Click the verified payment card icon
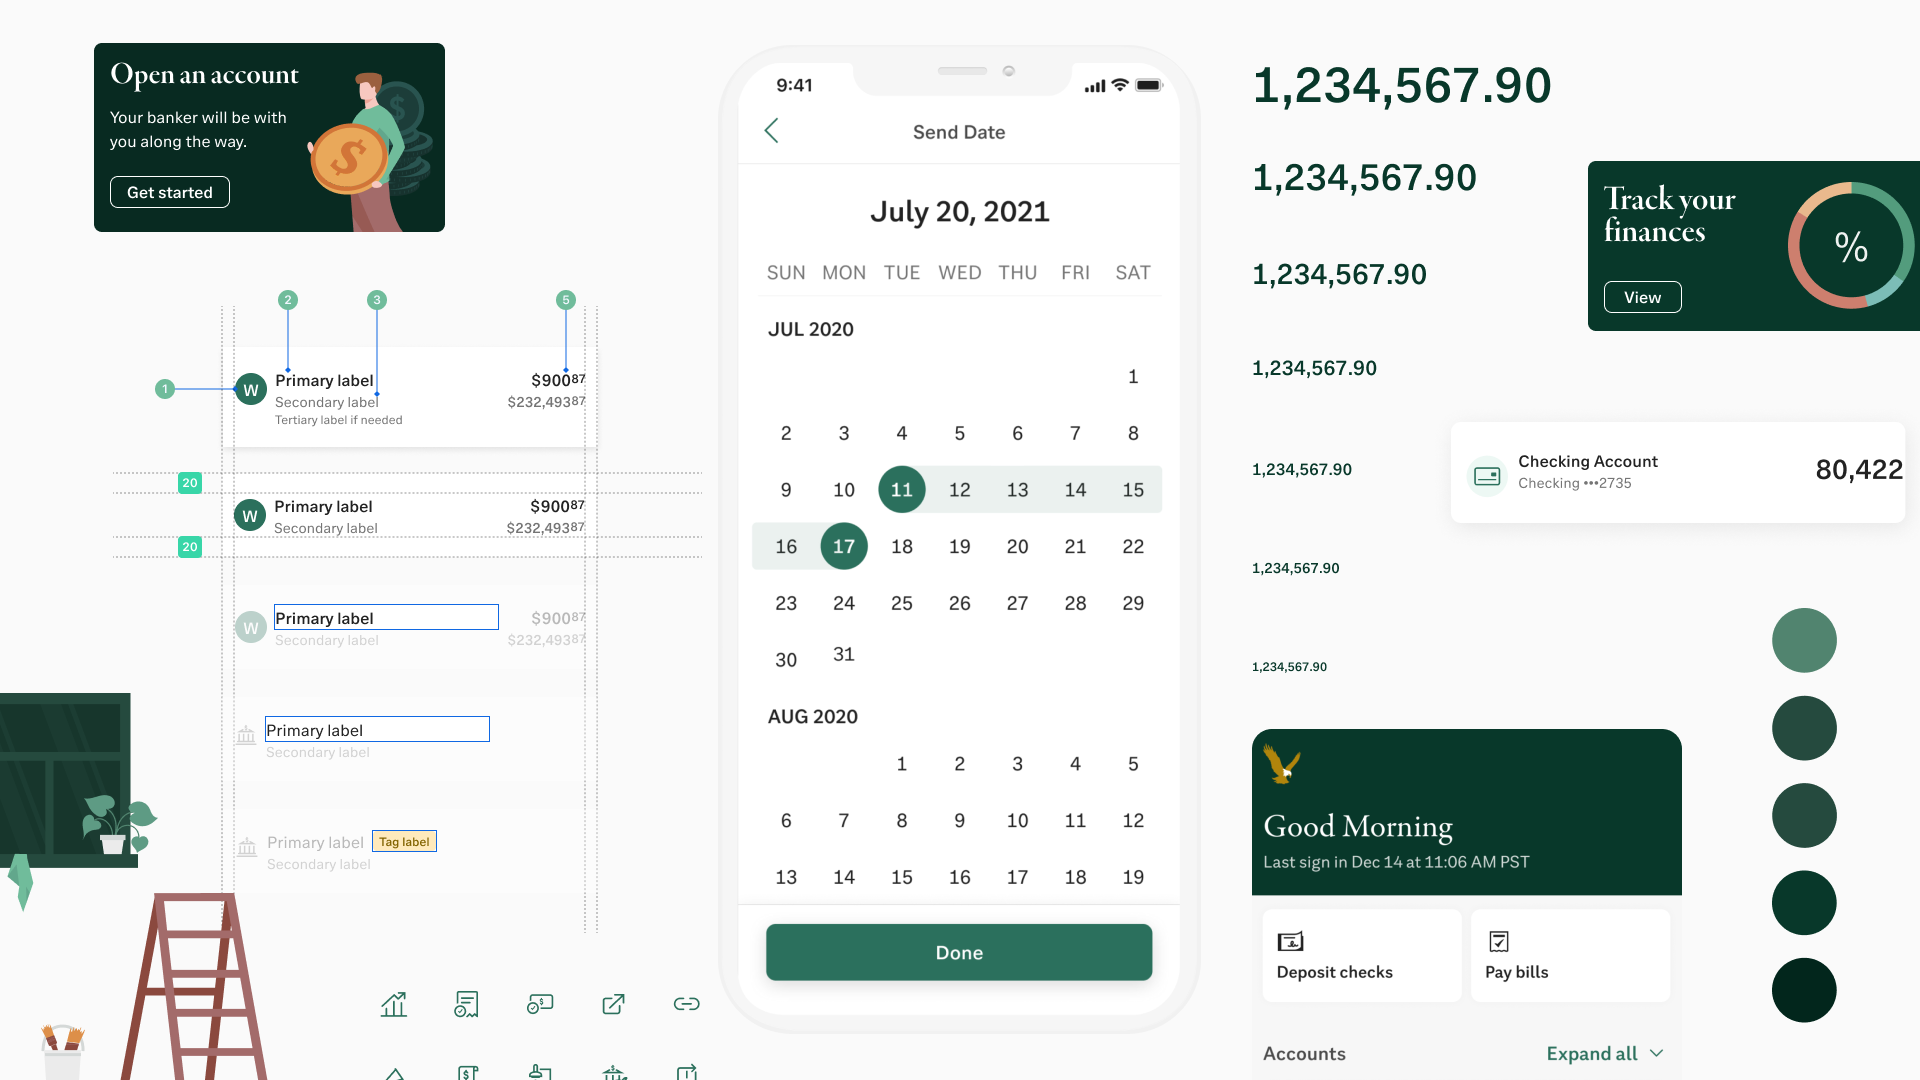 tap(540, 1004)
